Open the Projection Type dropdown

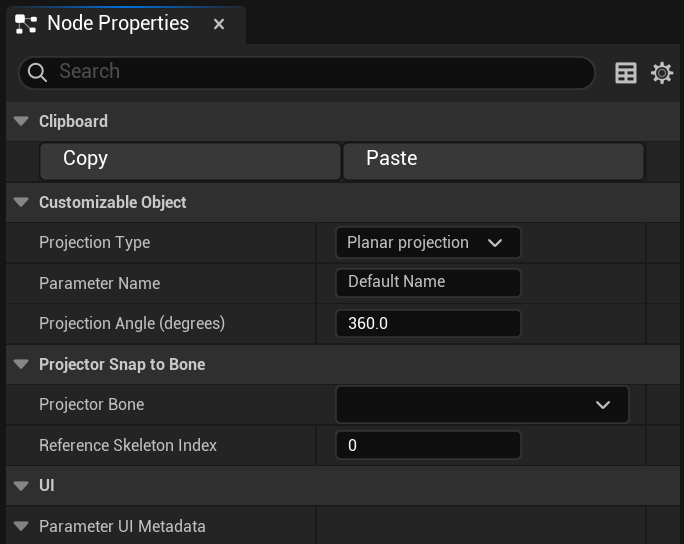coord(428,243)
